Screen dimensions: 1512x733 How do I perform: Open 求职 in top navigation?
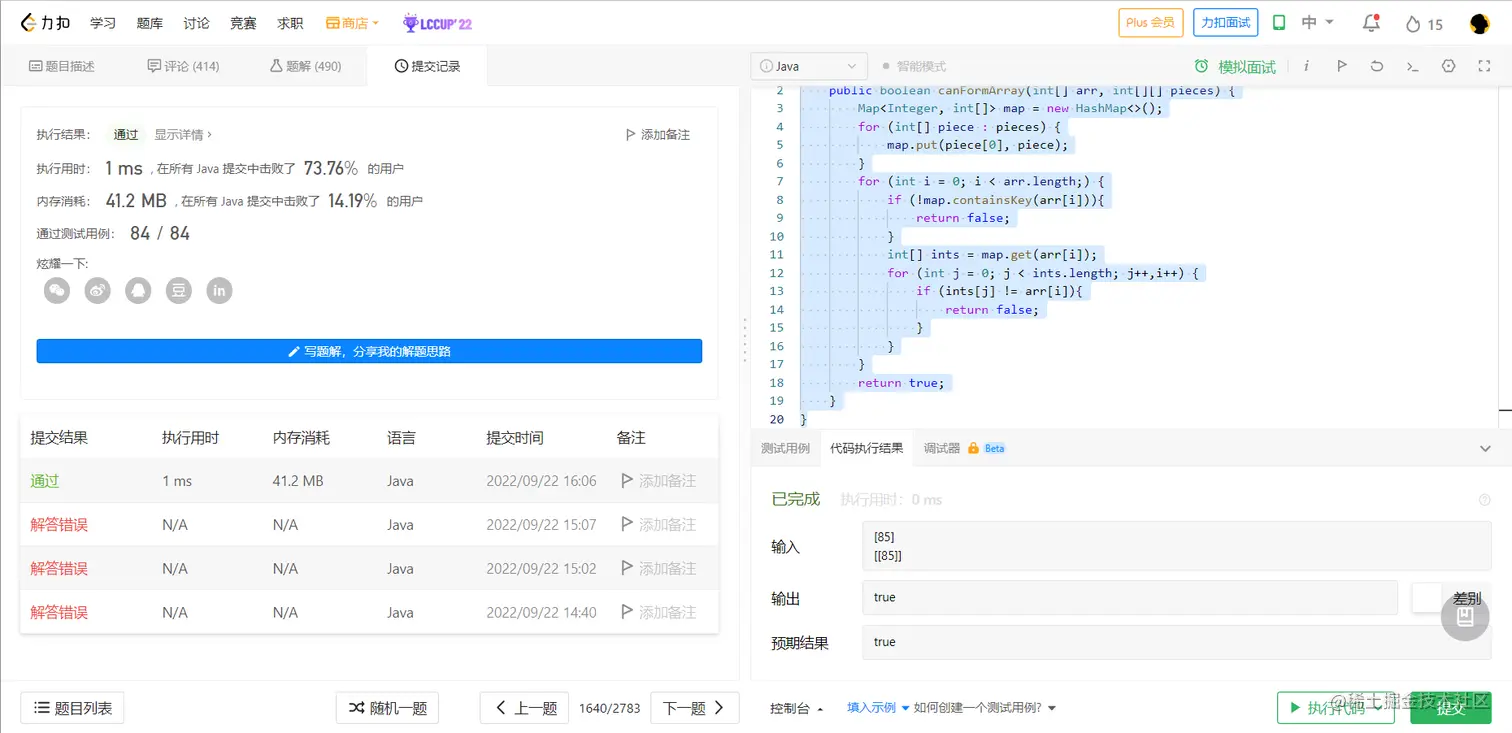point(290,23)
